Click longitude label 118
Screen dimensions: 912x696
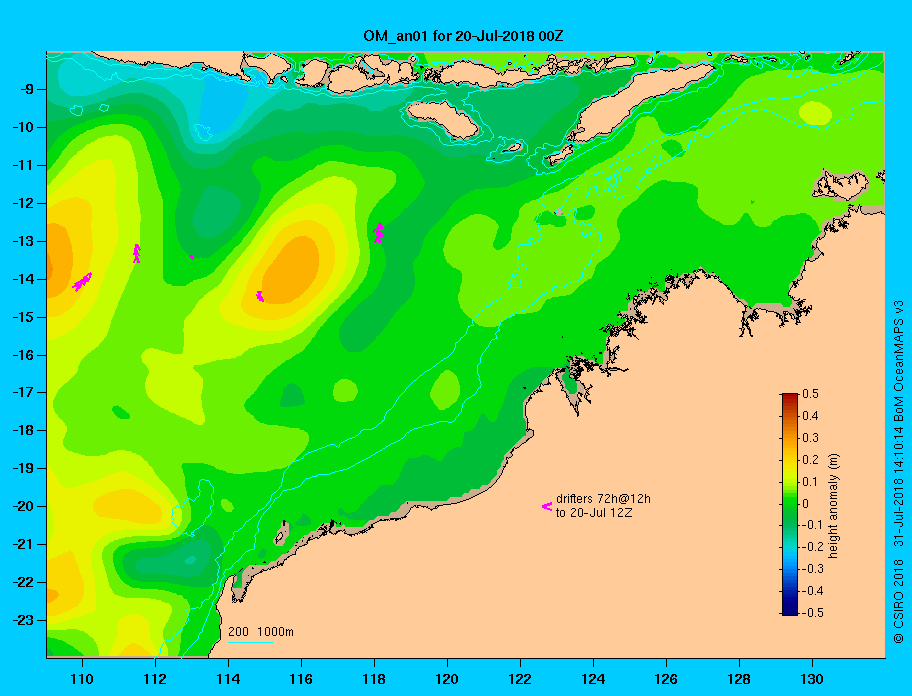[x=374, y=679]
